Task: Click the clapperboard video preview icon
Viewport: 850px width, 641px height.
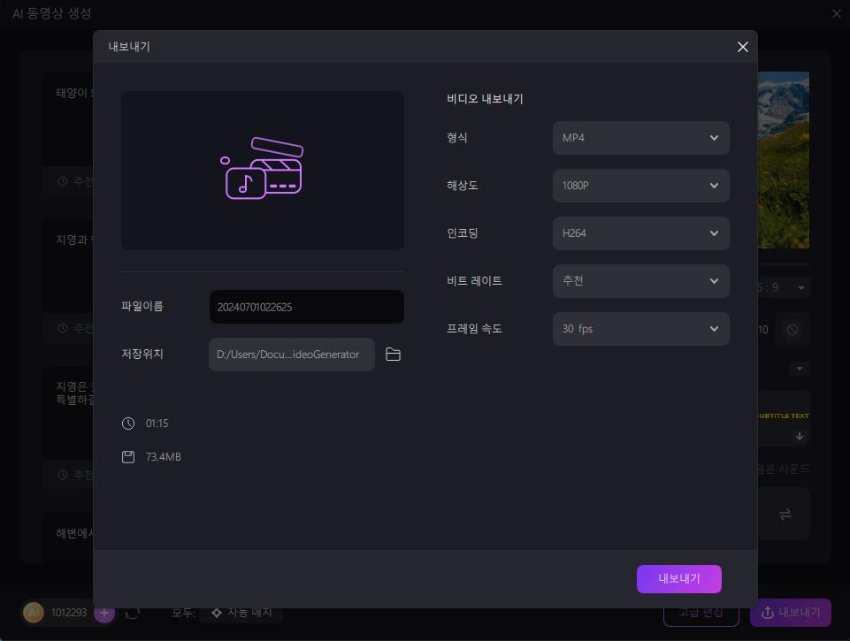Action: pyautogui.click(x=262, y=169)
